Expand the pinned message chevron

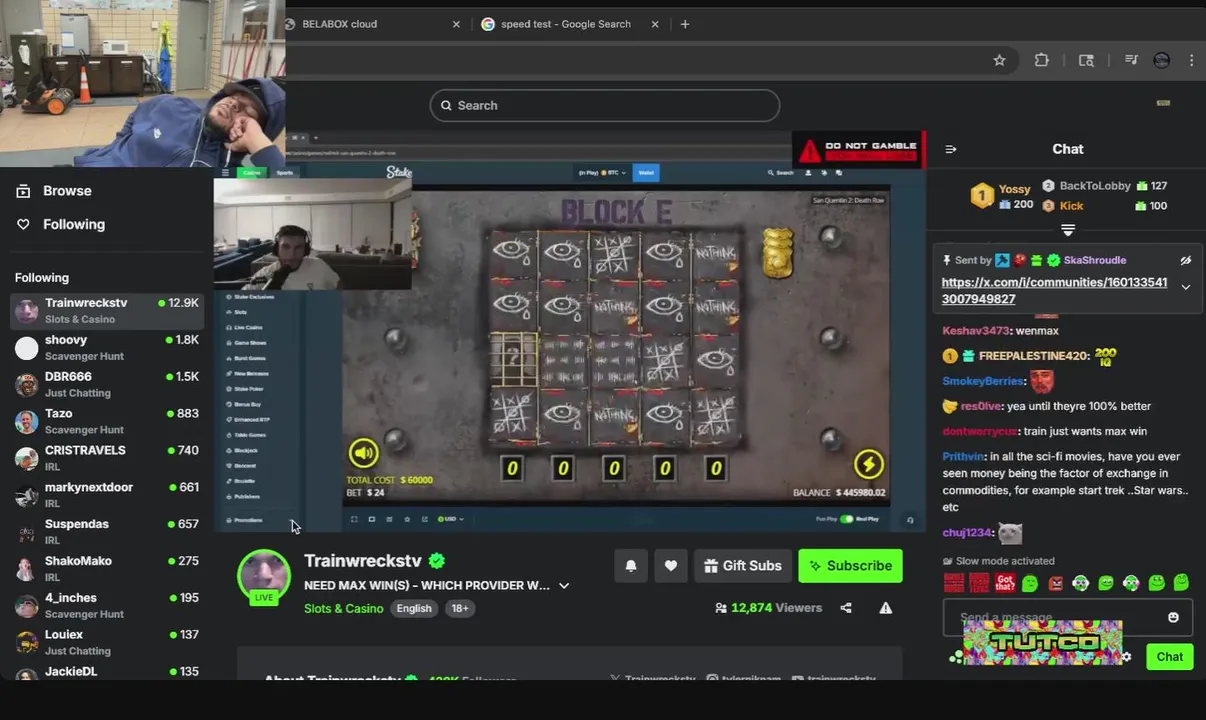[x=1185, y=287]
